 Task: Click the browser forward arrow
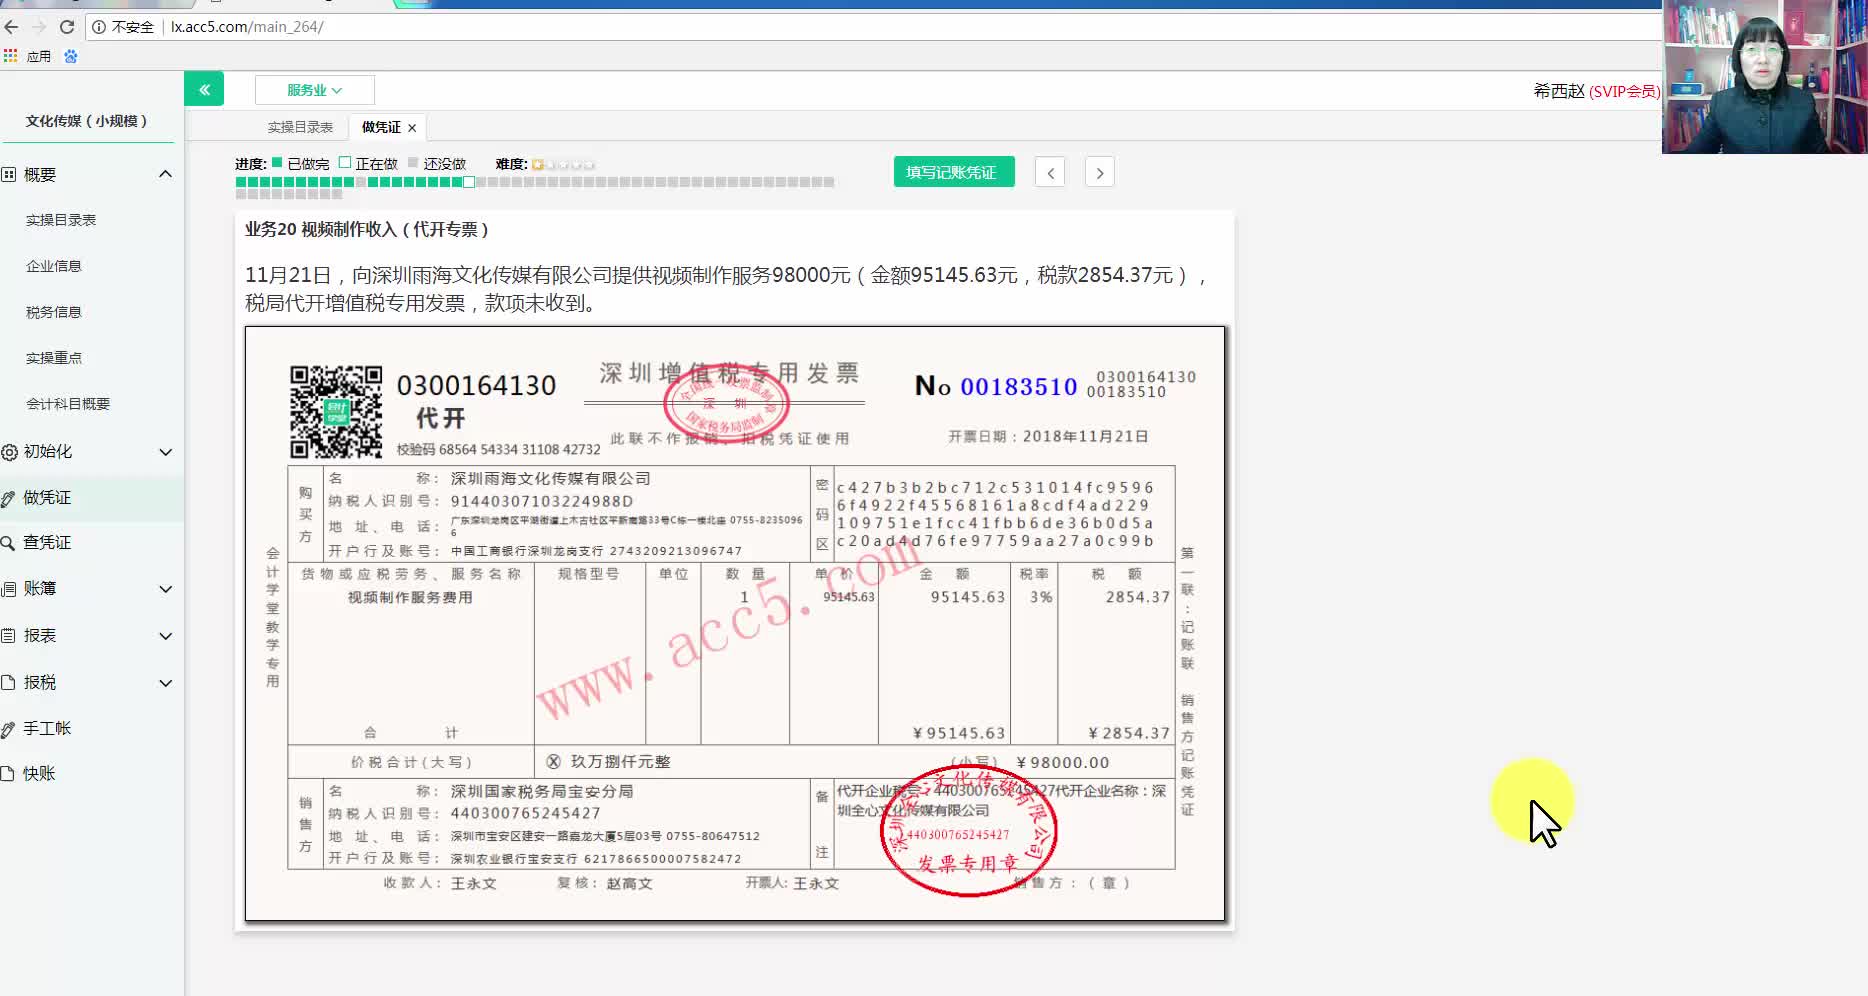39,27
